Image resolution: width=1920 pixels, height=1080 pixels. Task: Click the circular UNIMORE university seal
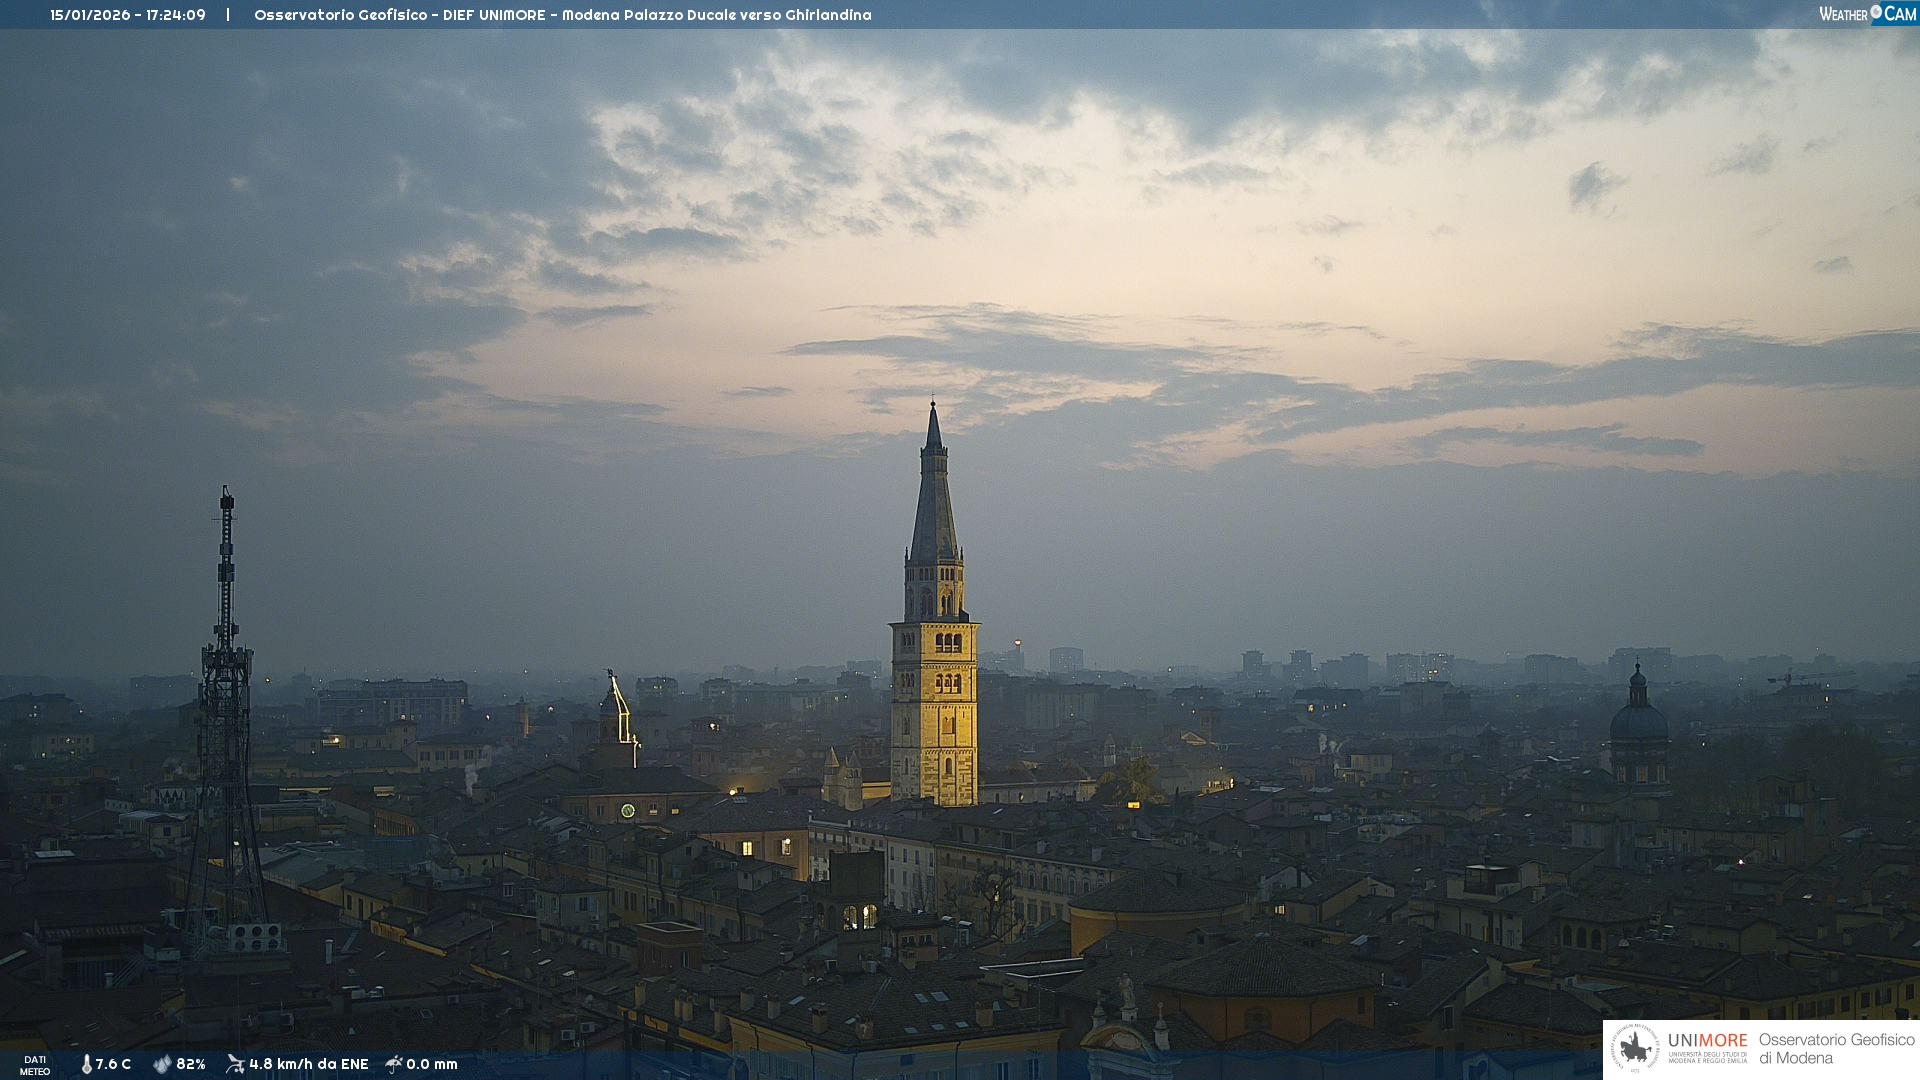click(x=1635, y=1049)
